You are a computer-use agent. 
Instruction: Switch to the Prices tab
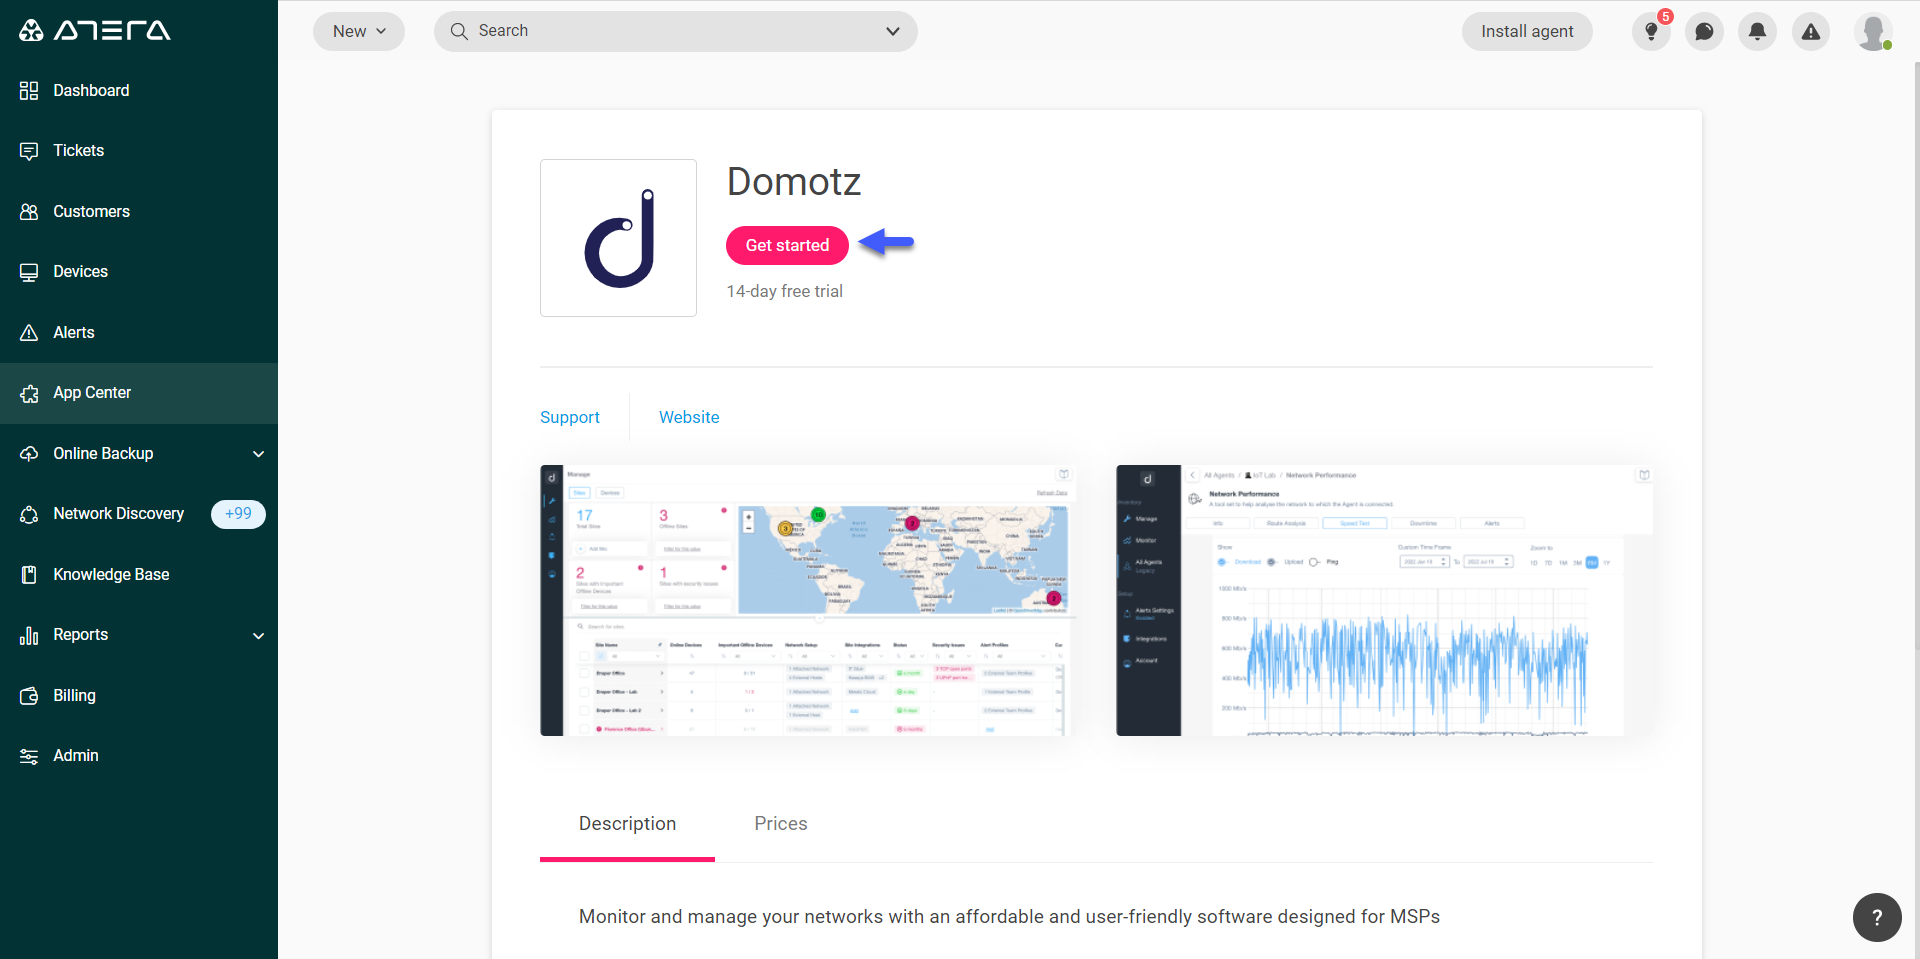pos(781,824)
